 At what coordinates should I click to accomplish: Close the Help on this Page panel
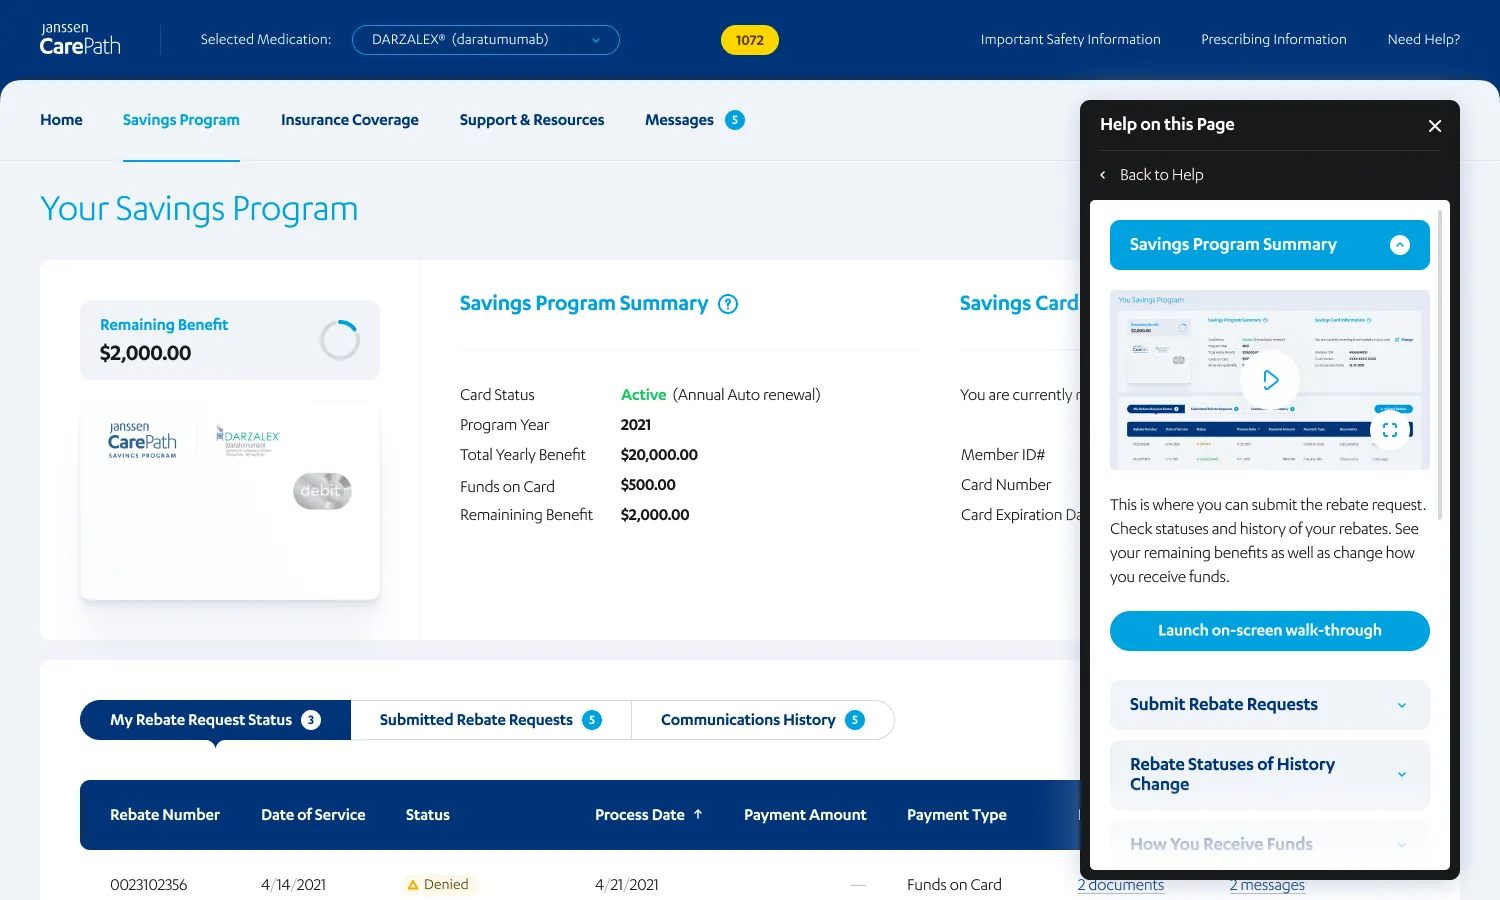[x=1435, y=126]
